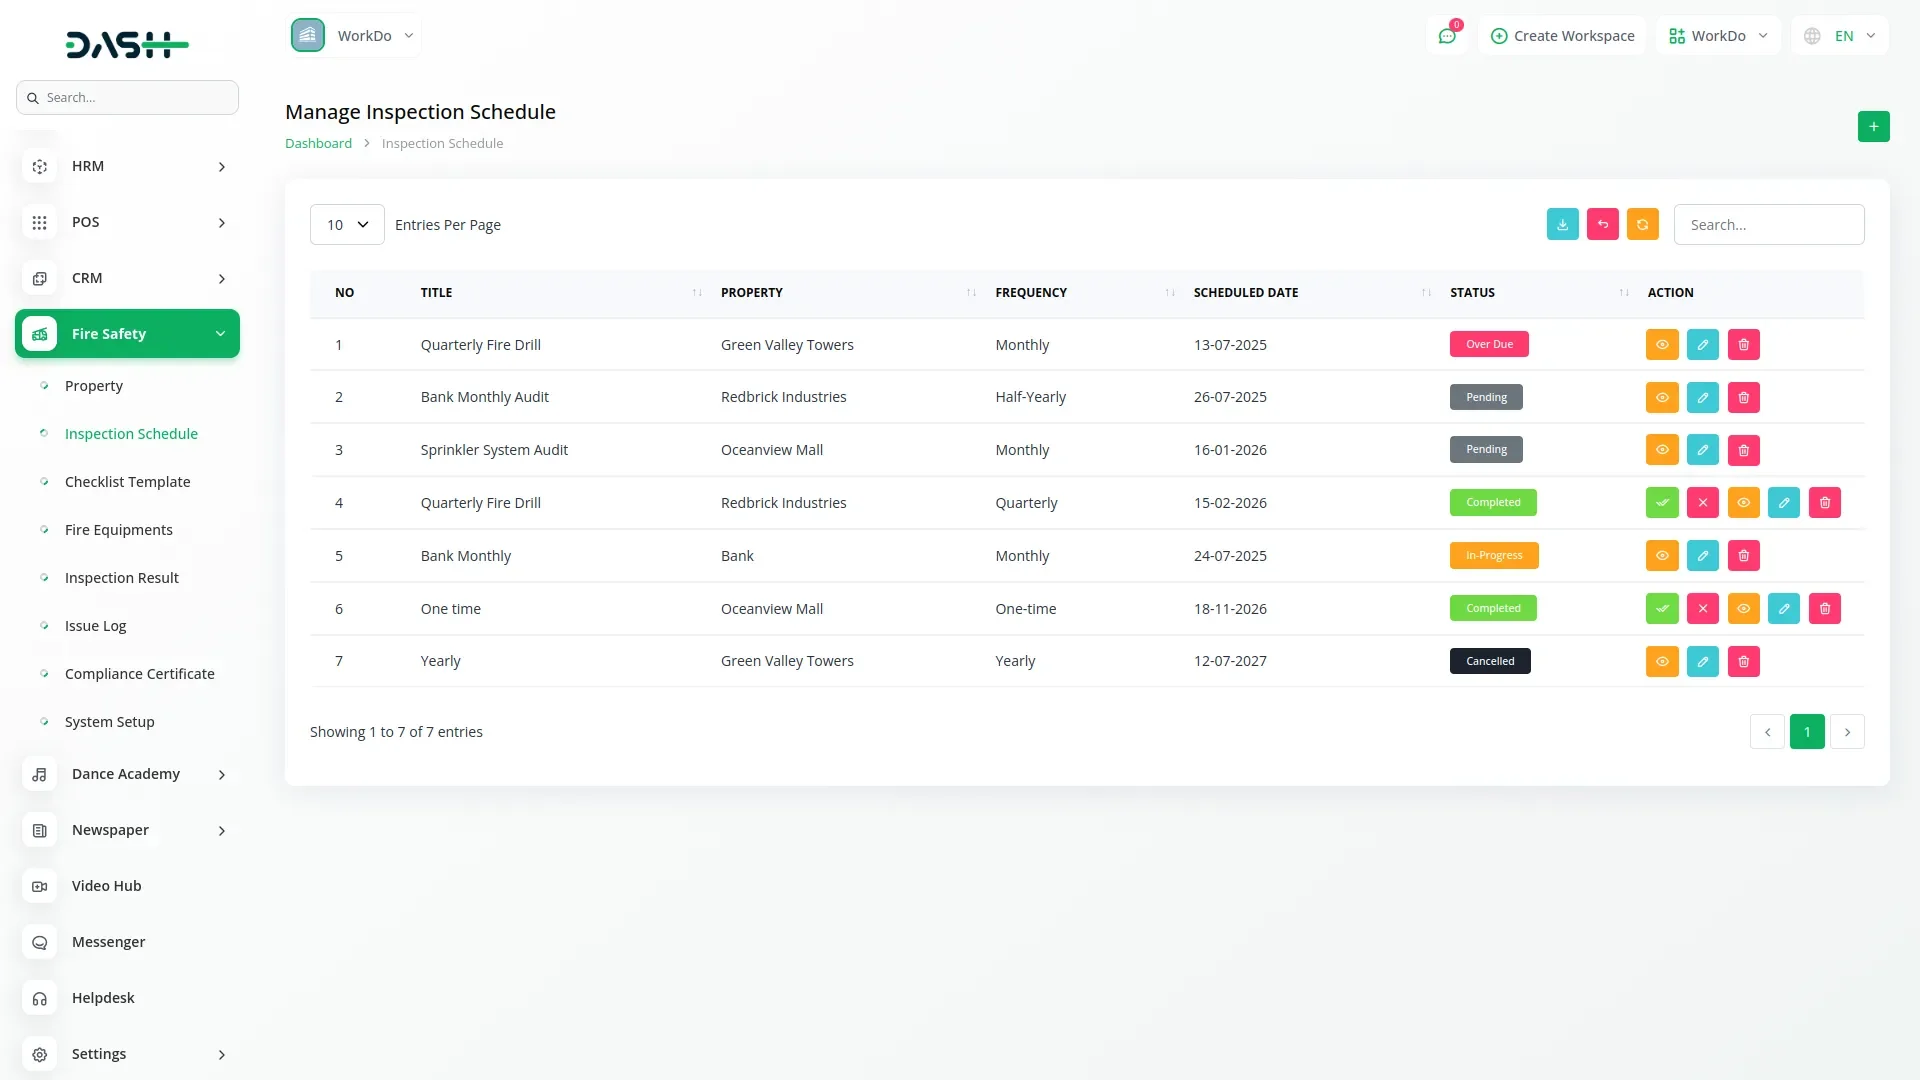View Bank Monthly in-progress row eye icon
Viewport: 1920px width, 1080px height.
pos(1661,555)
